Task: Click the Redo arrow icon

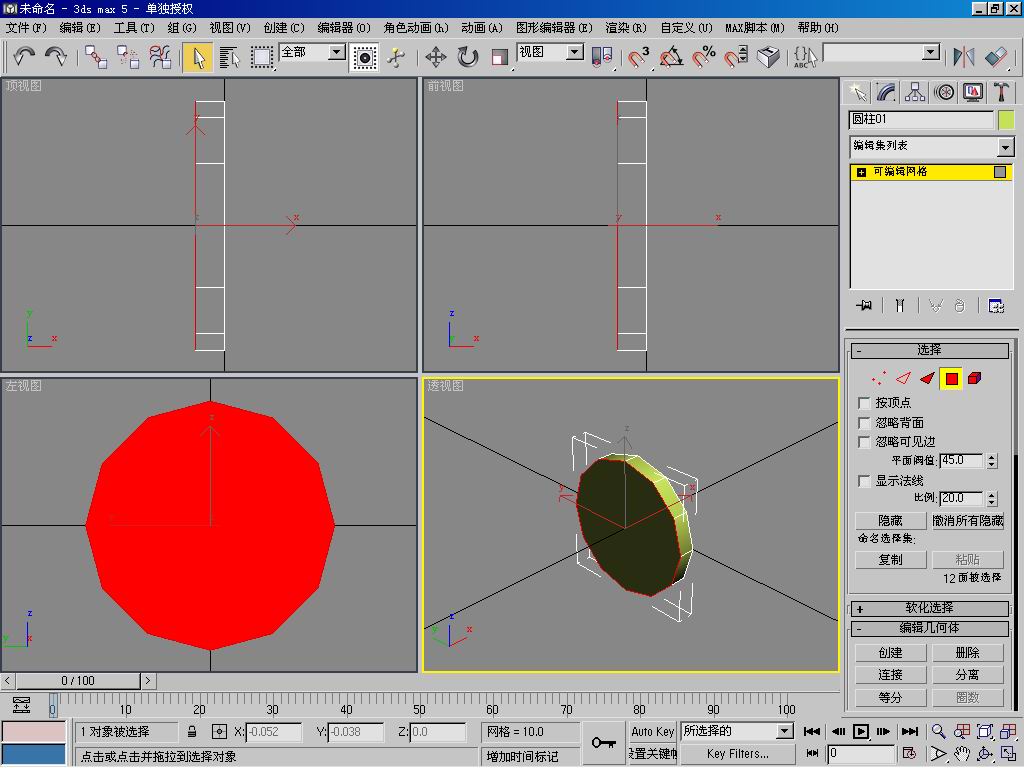Action: click(56, 57)
